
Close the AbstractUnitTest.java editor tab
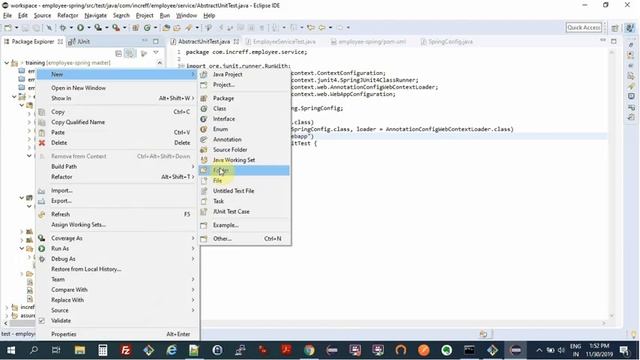pyautogui.click(x=236, y=42)
